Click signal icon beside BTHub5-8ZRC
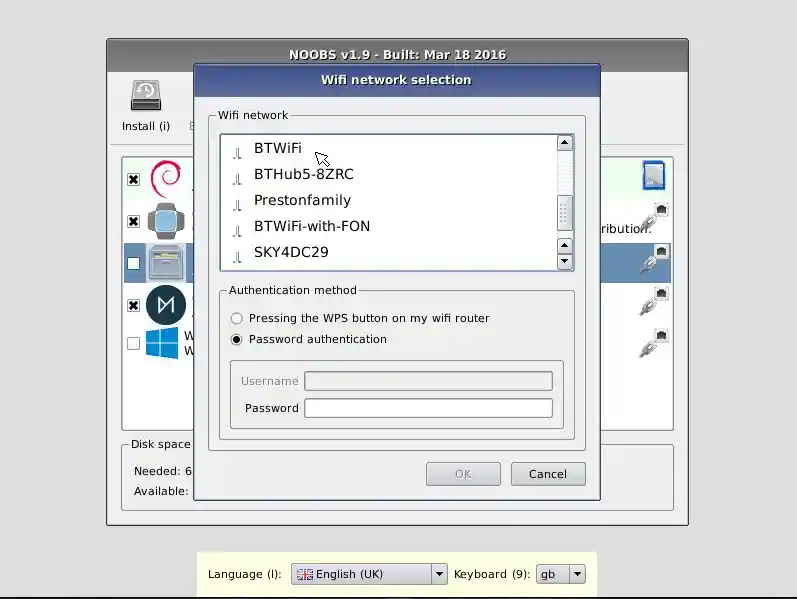The height and width of the screenshot is (599, 797). point(237,179)
